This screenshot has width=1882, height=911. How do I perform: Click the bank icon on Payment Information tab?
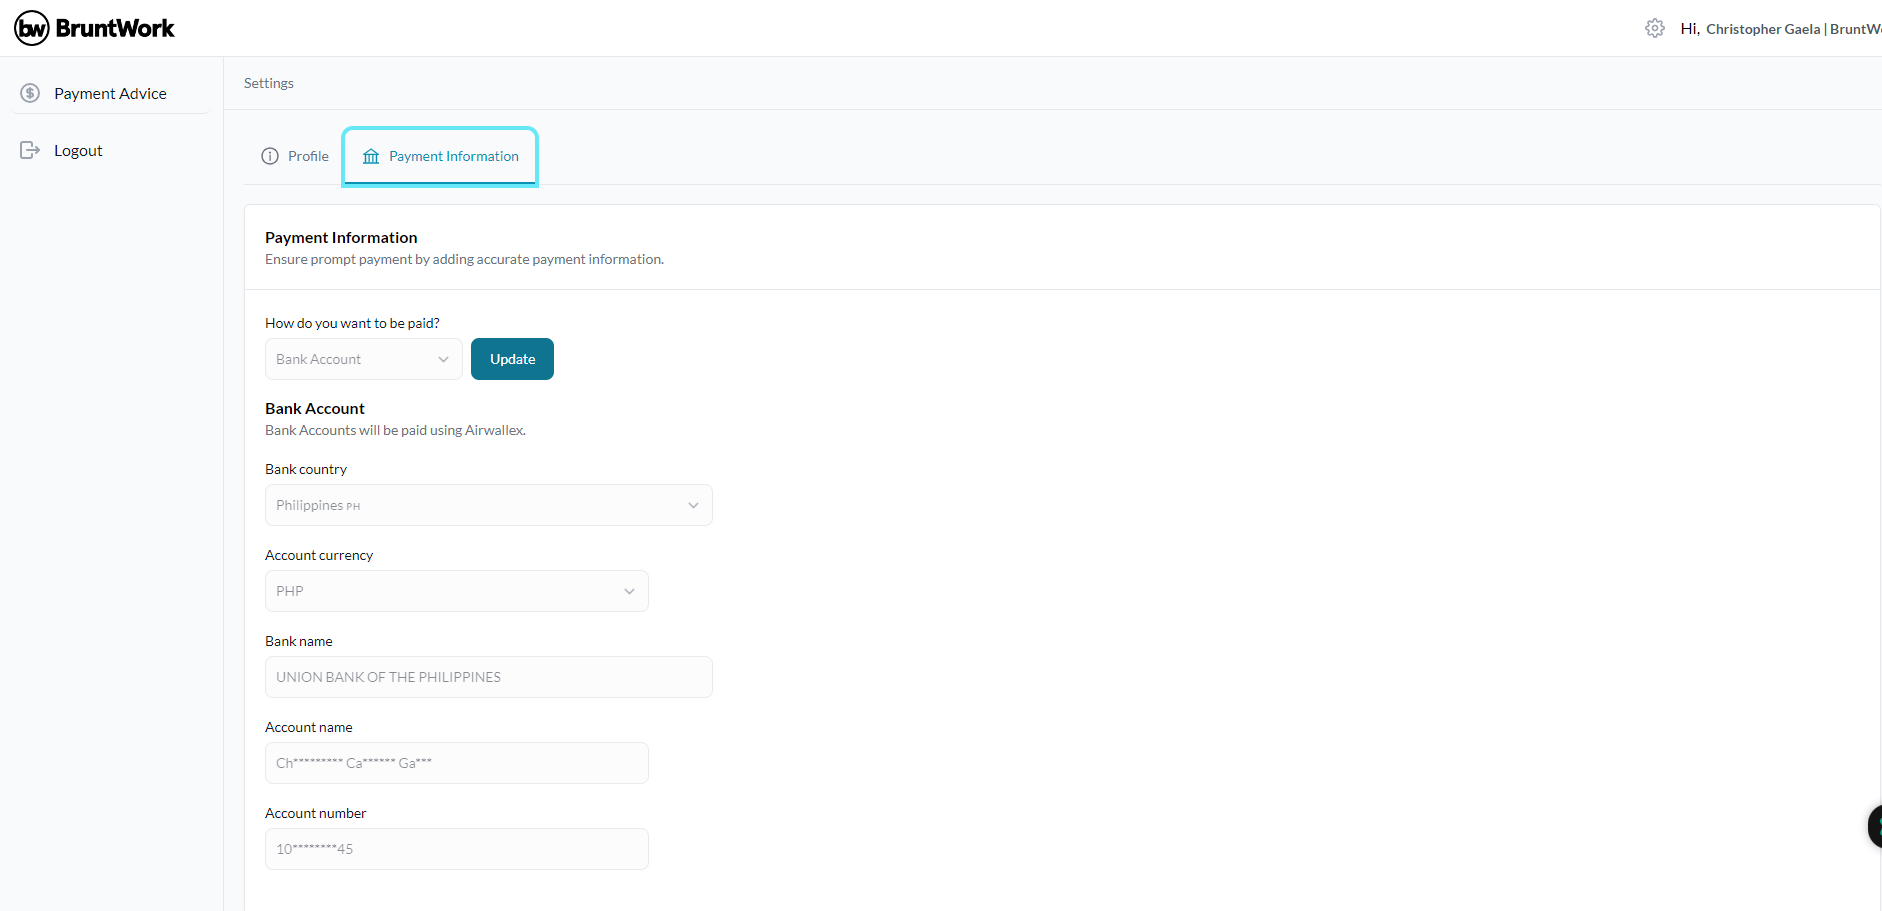coord(371,156)
